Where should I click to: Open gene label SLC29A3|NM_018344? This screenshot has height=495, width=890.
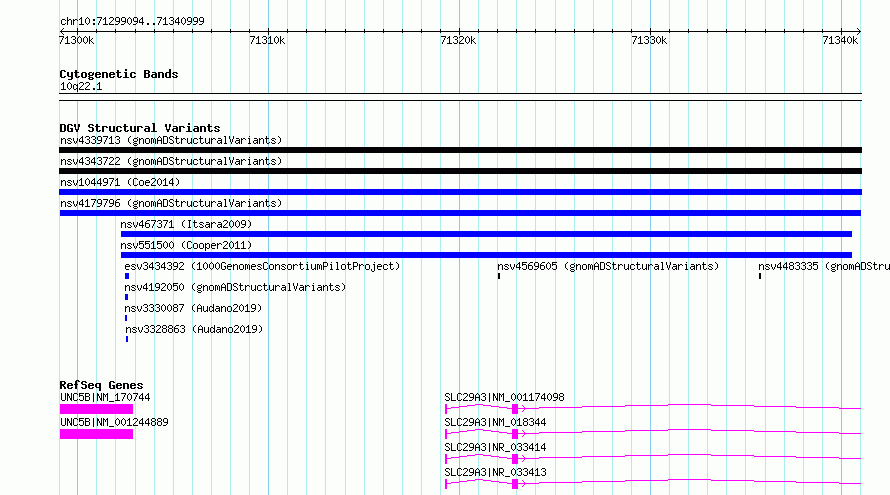(x=495, y=422)
